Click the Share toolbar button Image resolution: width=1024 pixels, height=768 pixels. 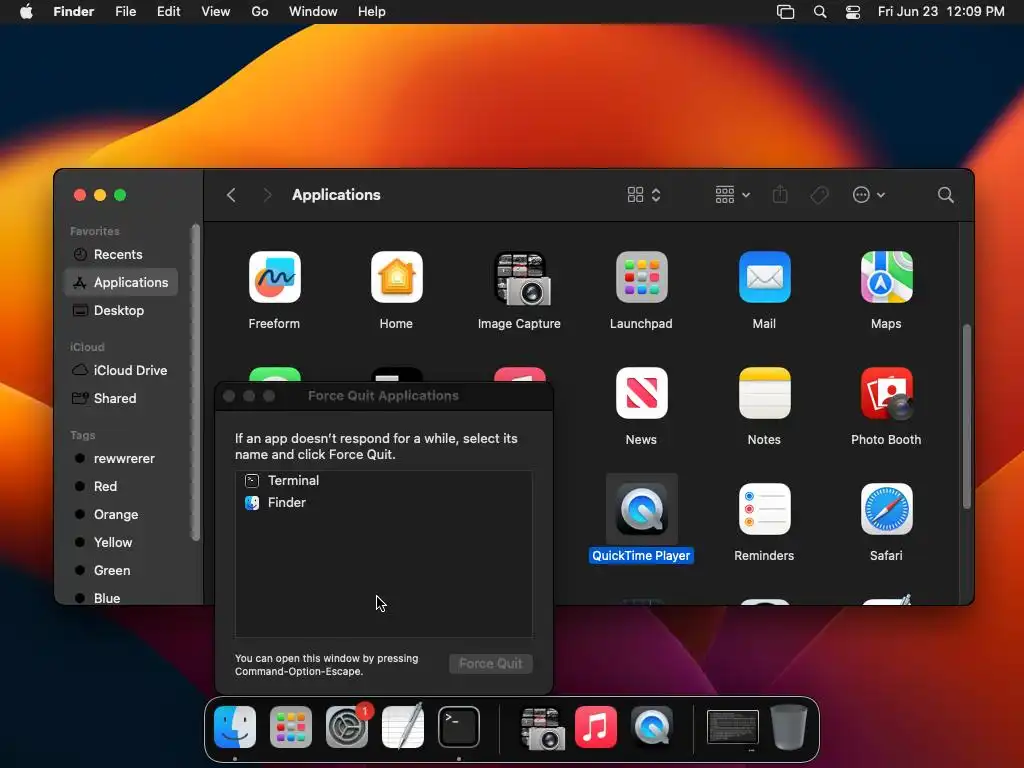tap(780, 195)
